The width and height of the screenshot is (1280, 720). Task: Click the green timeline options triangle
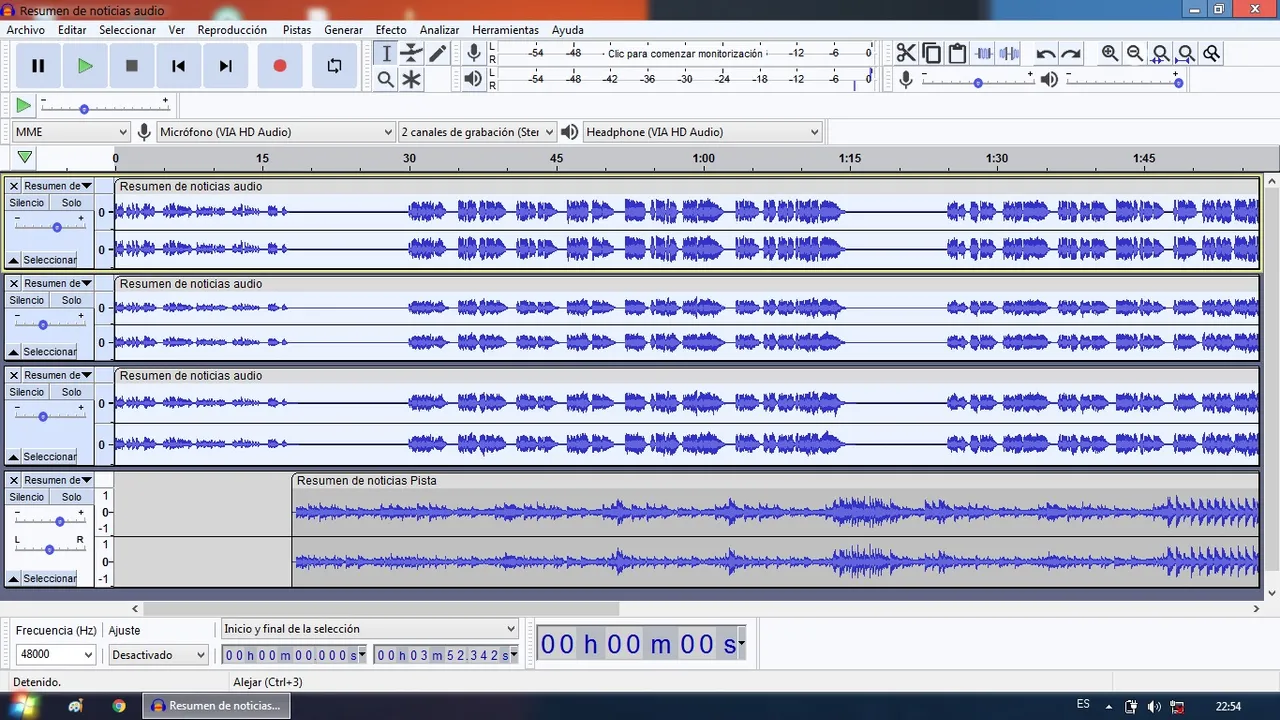coord(25,157)
